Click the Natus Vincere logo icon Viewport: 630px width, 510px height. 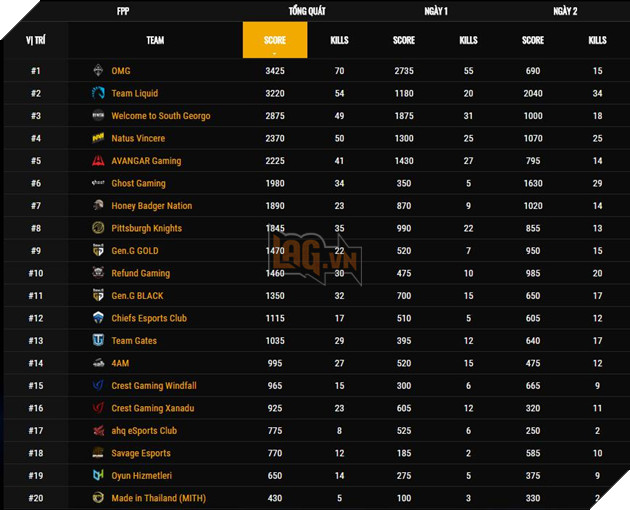[98, 138]
